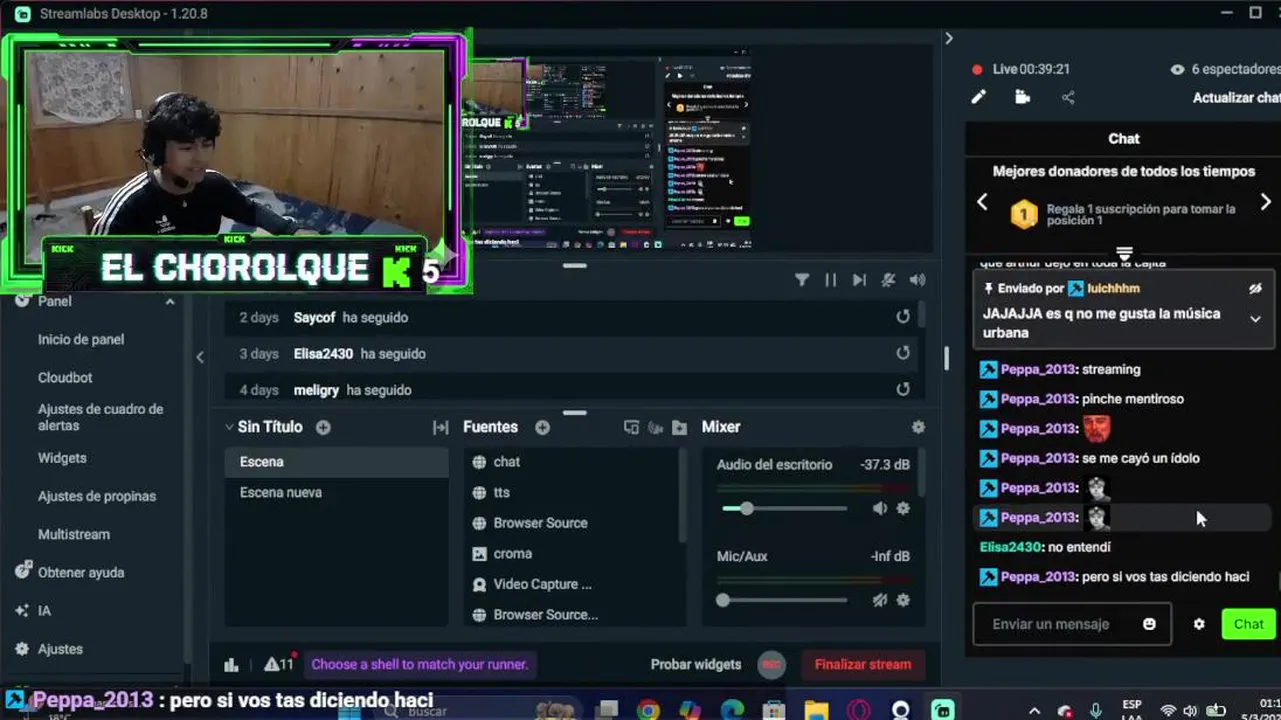Pause the alert queue
The image size is (1281, 720).
coord(830,280)
